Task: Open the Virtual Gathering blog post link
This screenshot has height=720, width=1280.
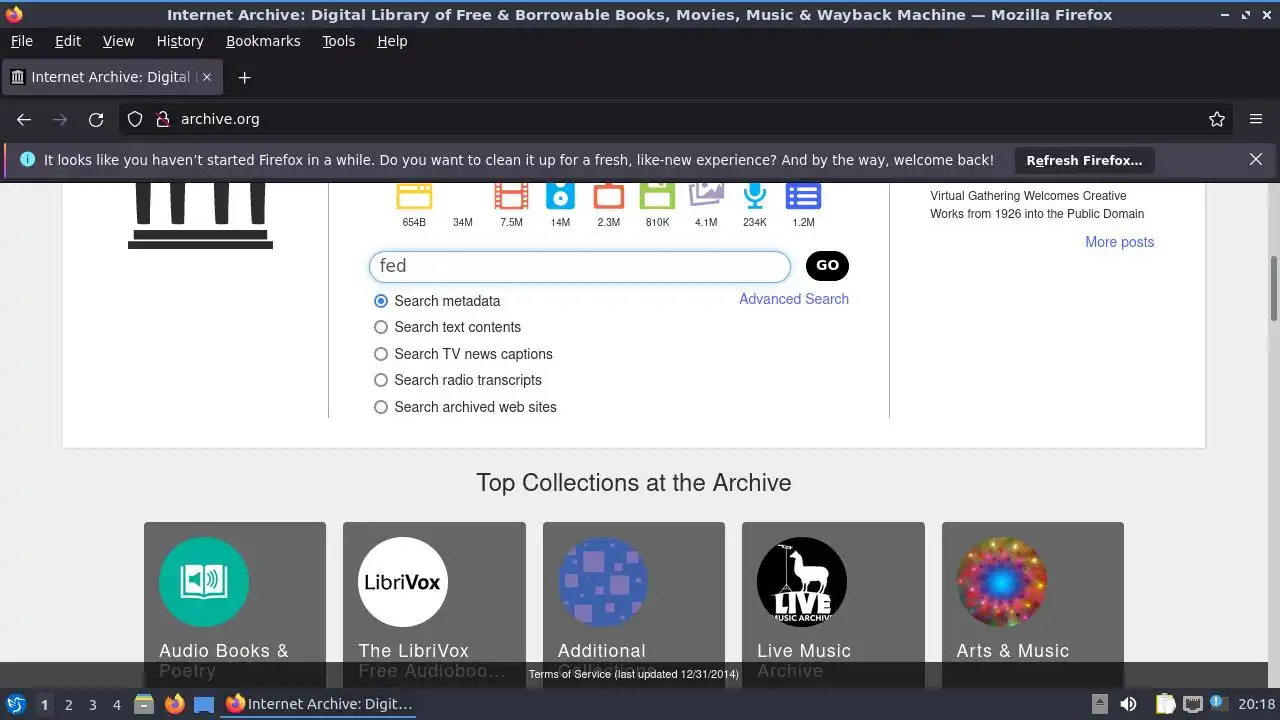Action: [1037, 205]
